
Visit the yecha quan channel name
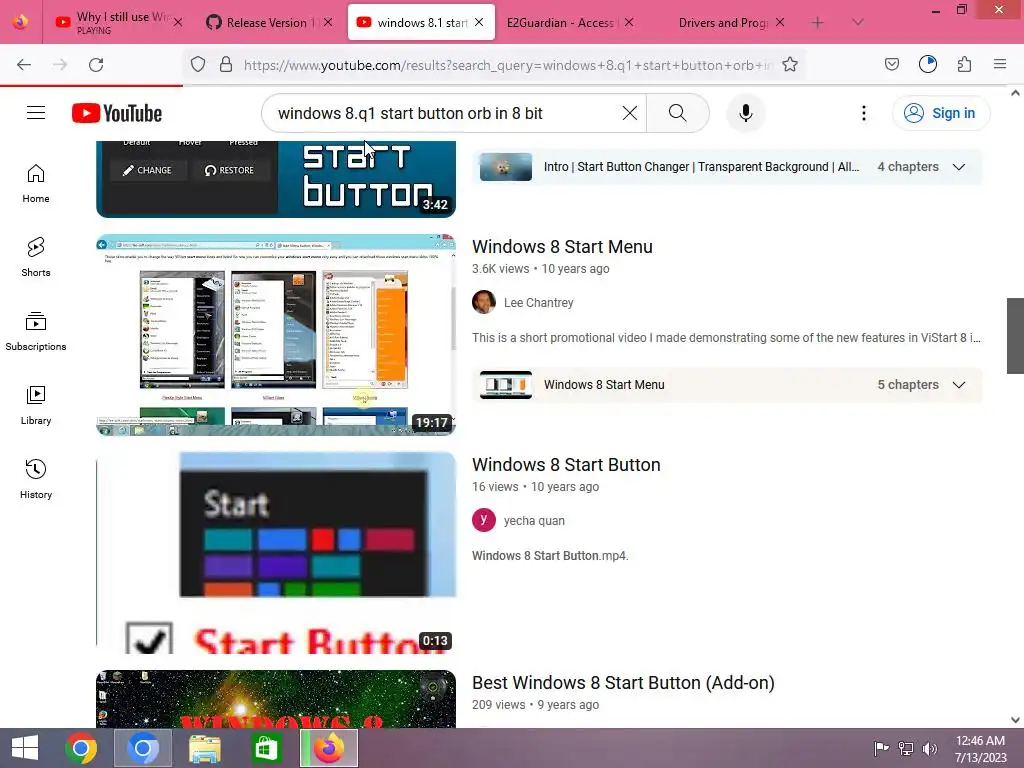click(x=534, y=520)
